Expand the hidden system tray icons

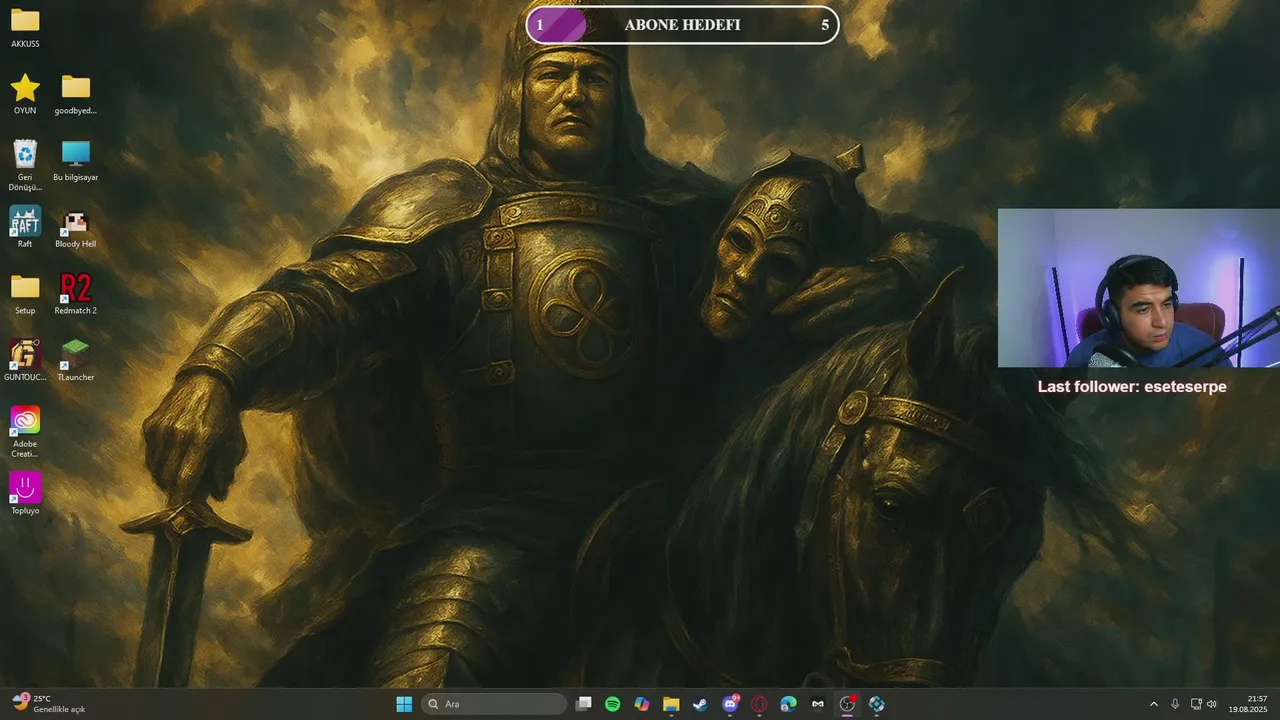[x=1153, y=704]
